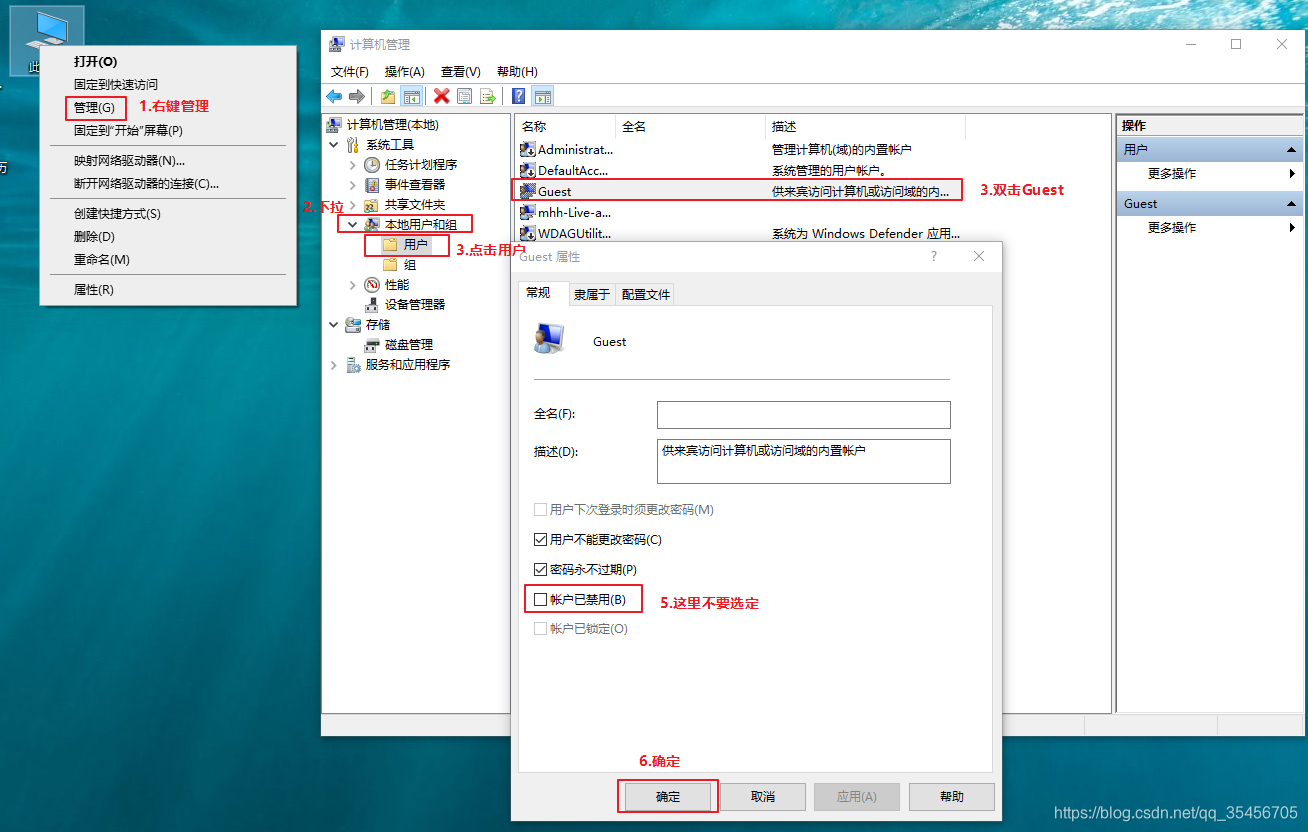Choose 映射网络驱动器(N)... in the context menu
The height and width of the screenshot is (832, 1308).
(x=130, y=161)
